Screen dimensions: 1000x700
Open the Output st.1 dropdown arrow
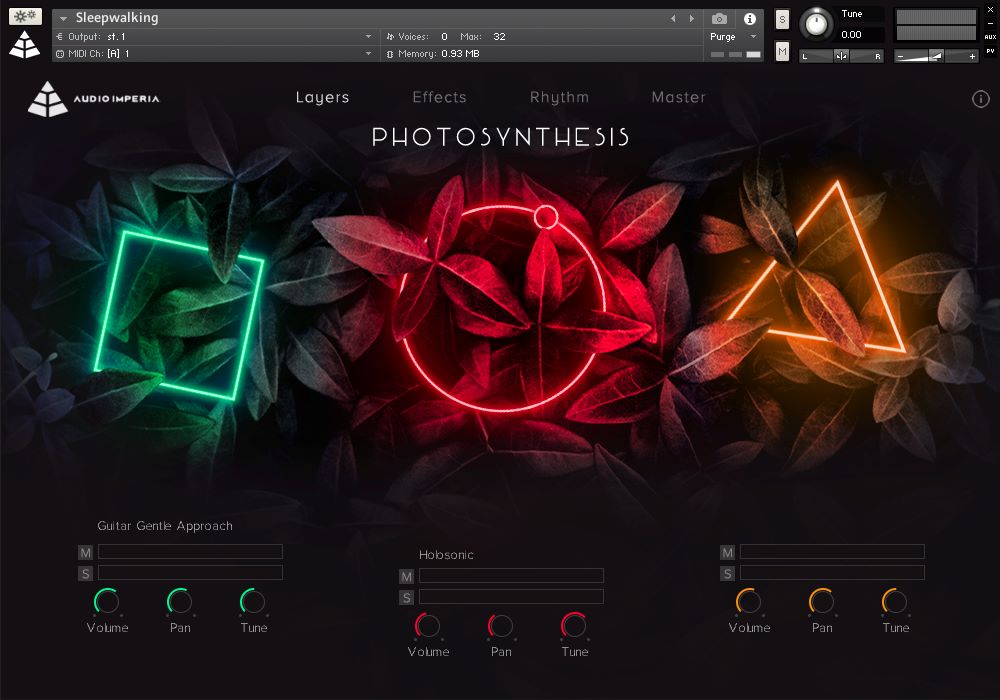pos(368,37)
